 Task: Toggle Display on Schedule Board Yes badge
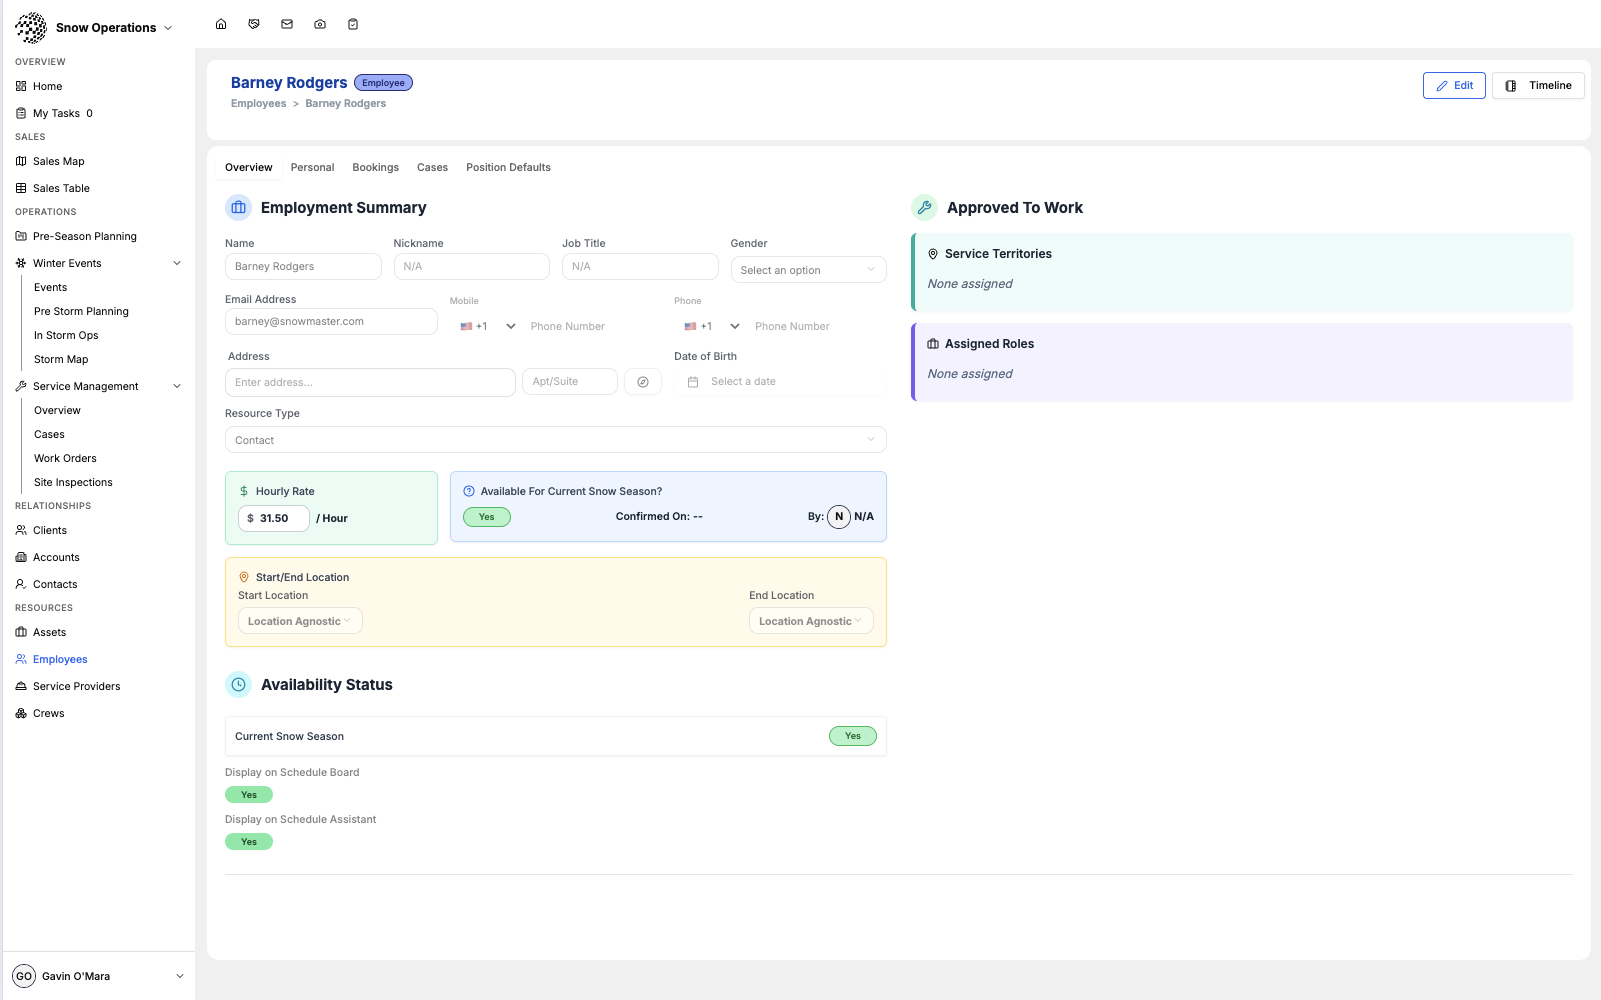pyautogui.click(x=249, y=795)
